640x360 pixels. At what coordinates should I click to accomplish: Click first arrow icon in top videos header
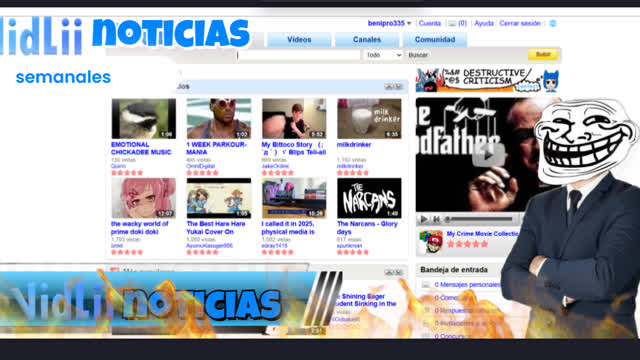pos(389,87)
